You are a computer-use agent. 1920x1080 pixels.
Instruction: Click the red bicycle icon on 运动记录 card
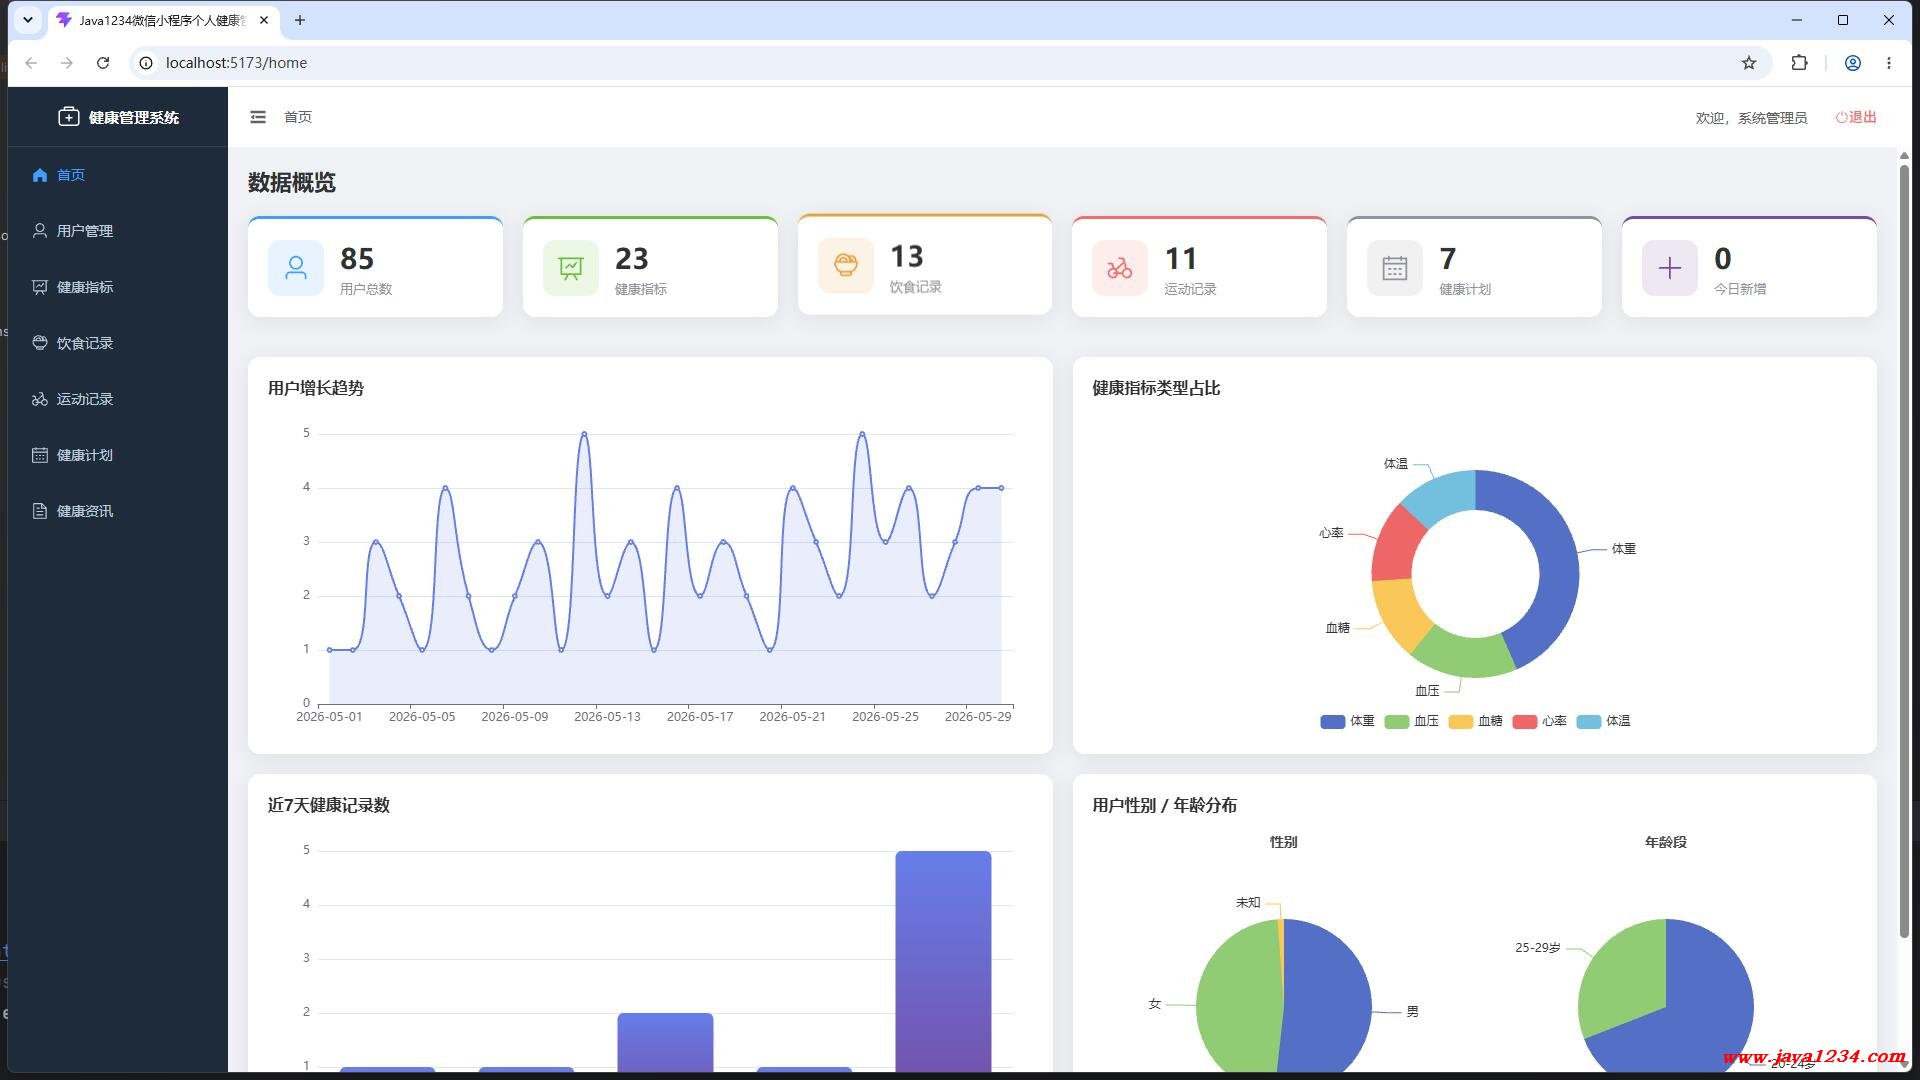[1120, 268]
